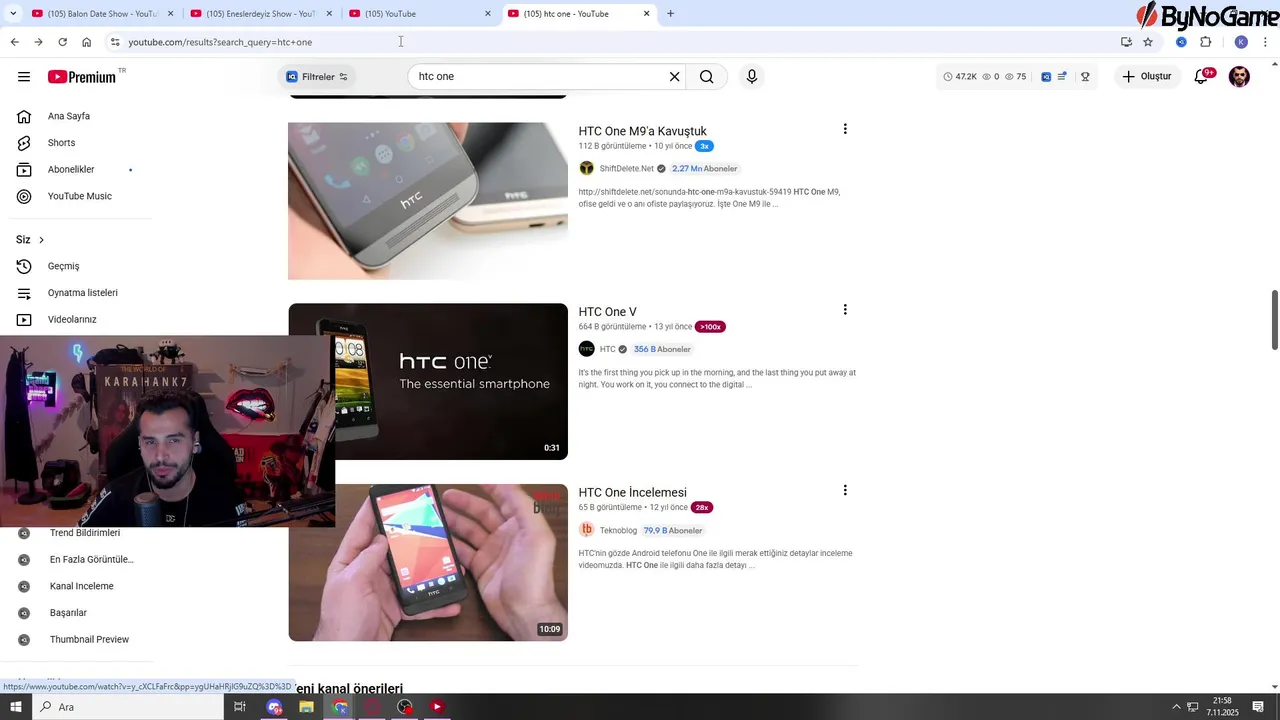
Task: Navigate back in the browser
Action: coord(14,42)
